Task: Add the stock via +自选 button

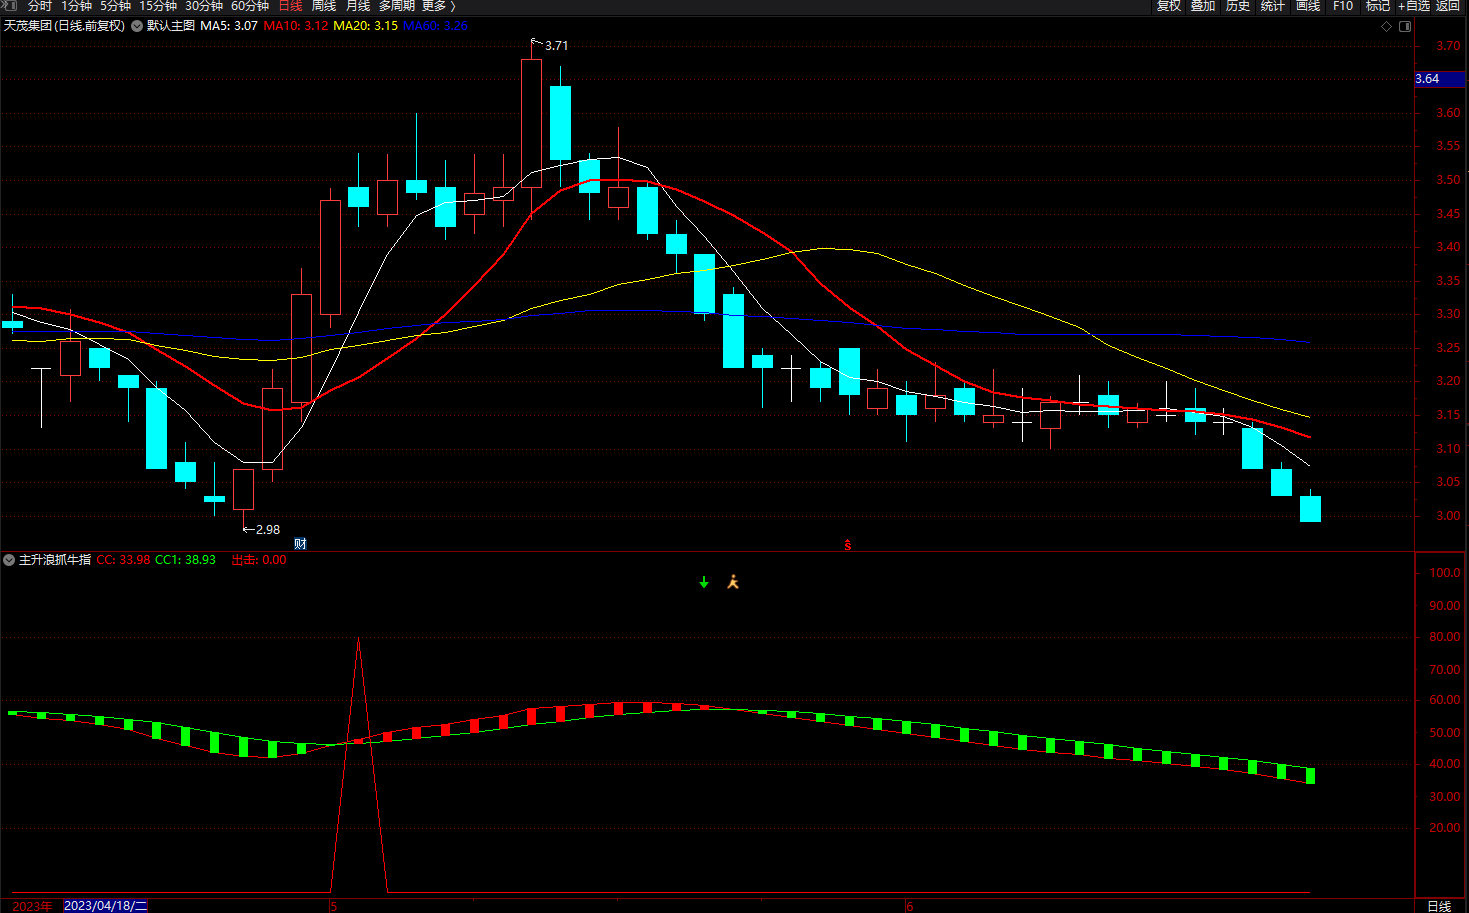Action: pos(1414,6)
